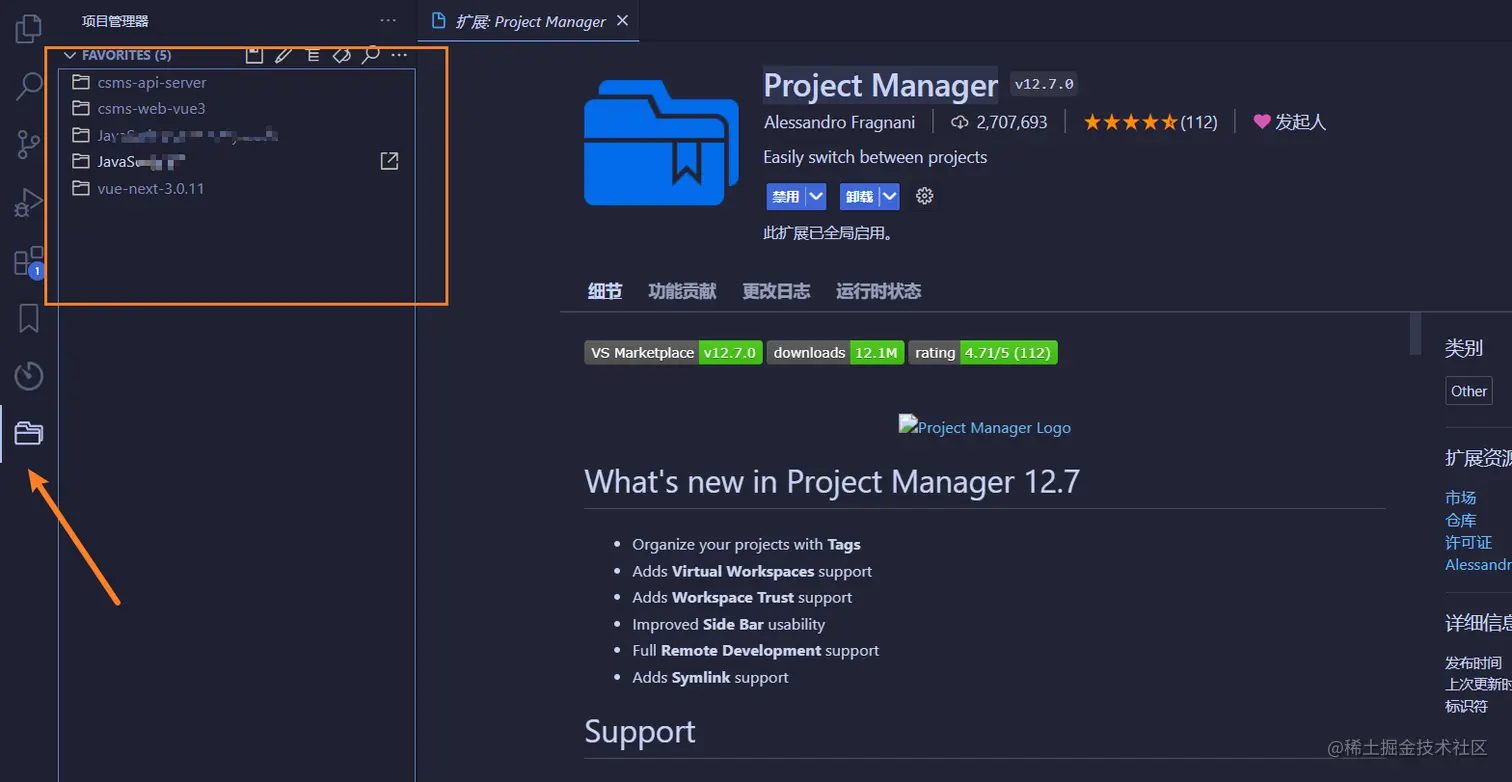Image resolution: width=1512 pixels, height=782 pixels.
Task: Open the 卸载 uninstall dropdown arrow
Action: [890, 196]
